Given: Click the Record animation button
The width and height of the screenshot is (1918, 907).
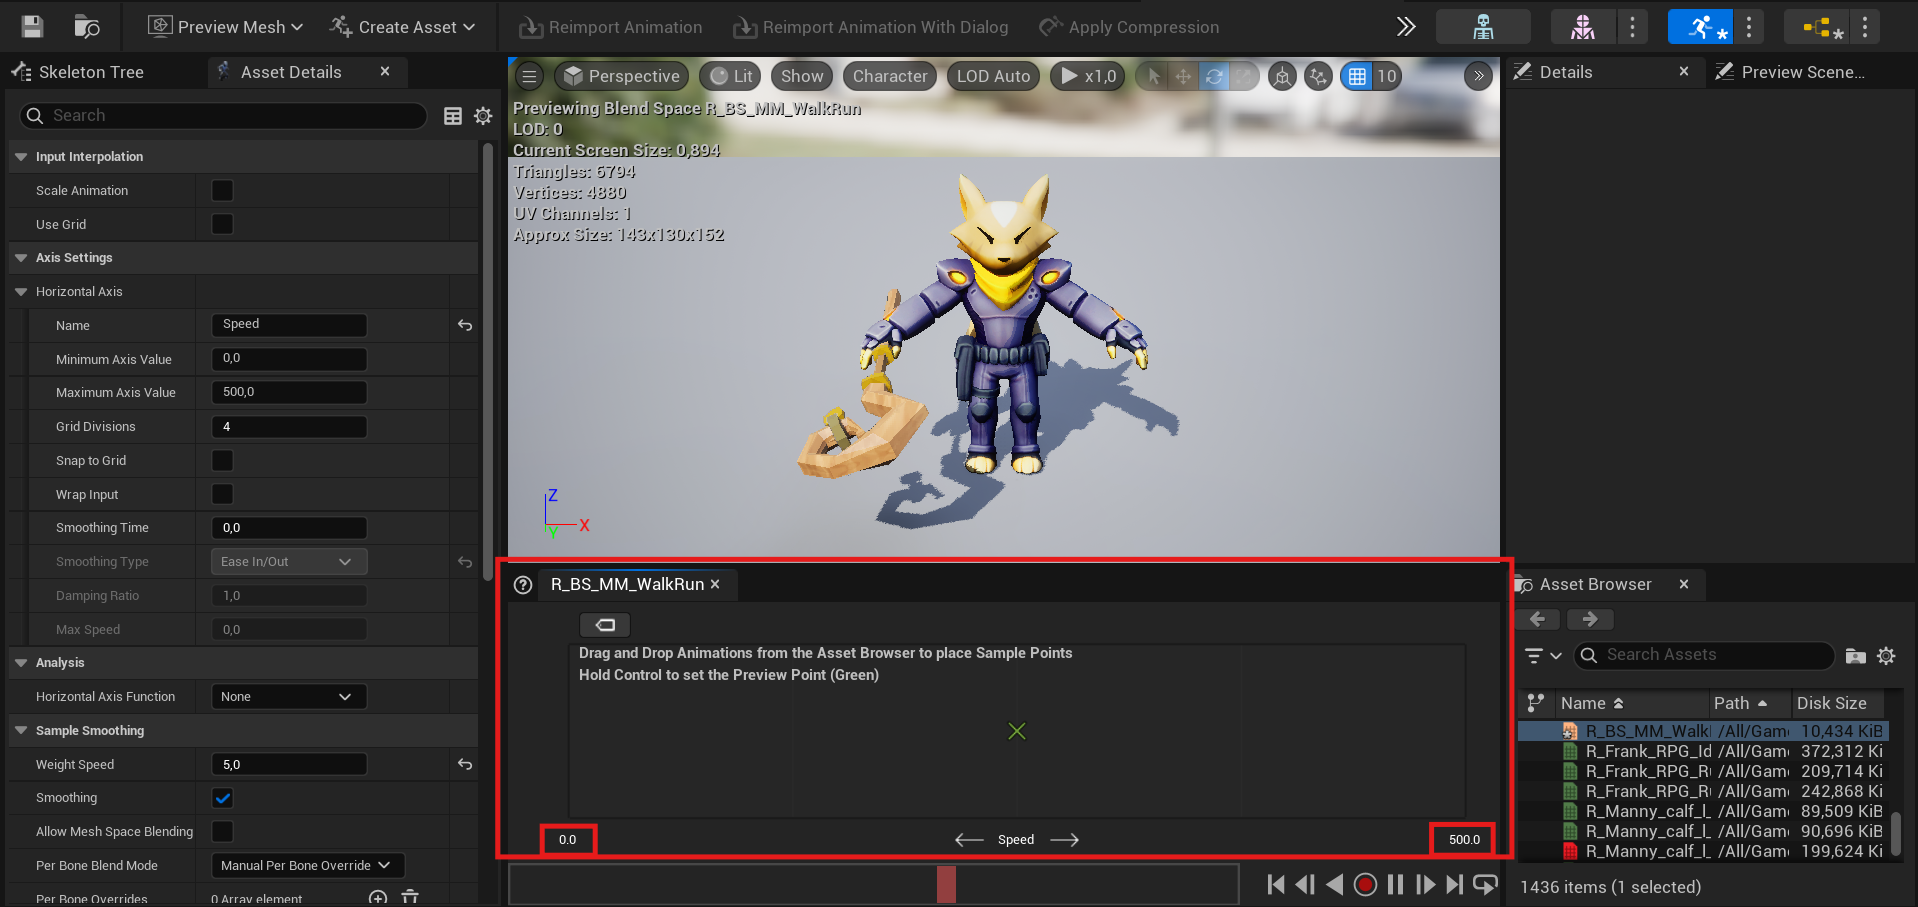Looking at the screenshot, I should click(x=1365, y=885).
